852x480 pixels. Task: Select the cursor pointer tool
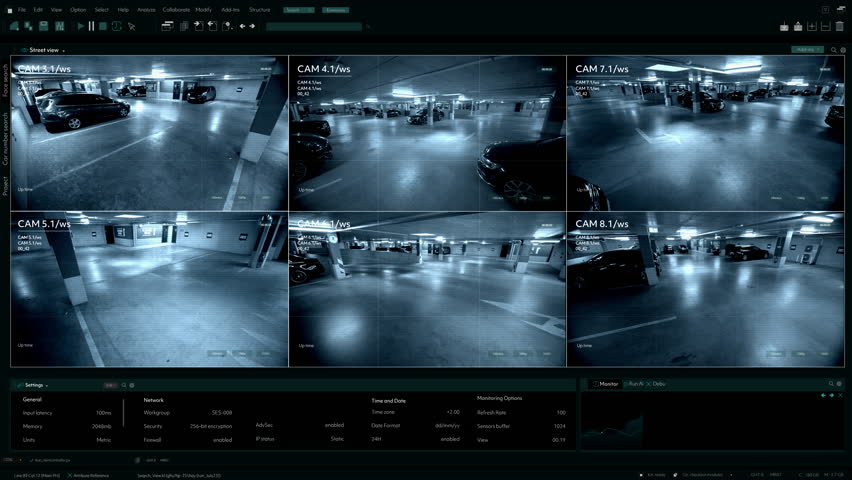click(x=132, y=26)
